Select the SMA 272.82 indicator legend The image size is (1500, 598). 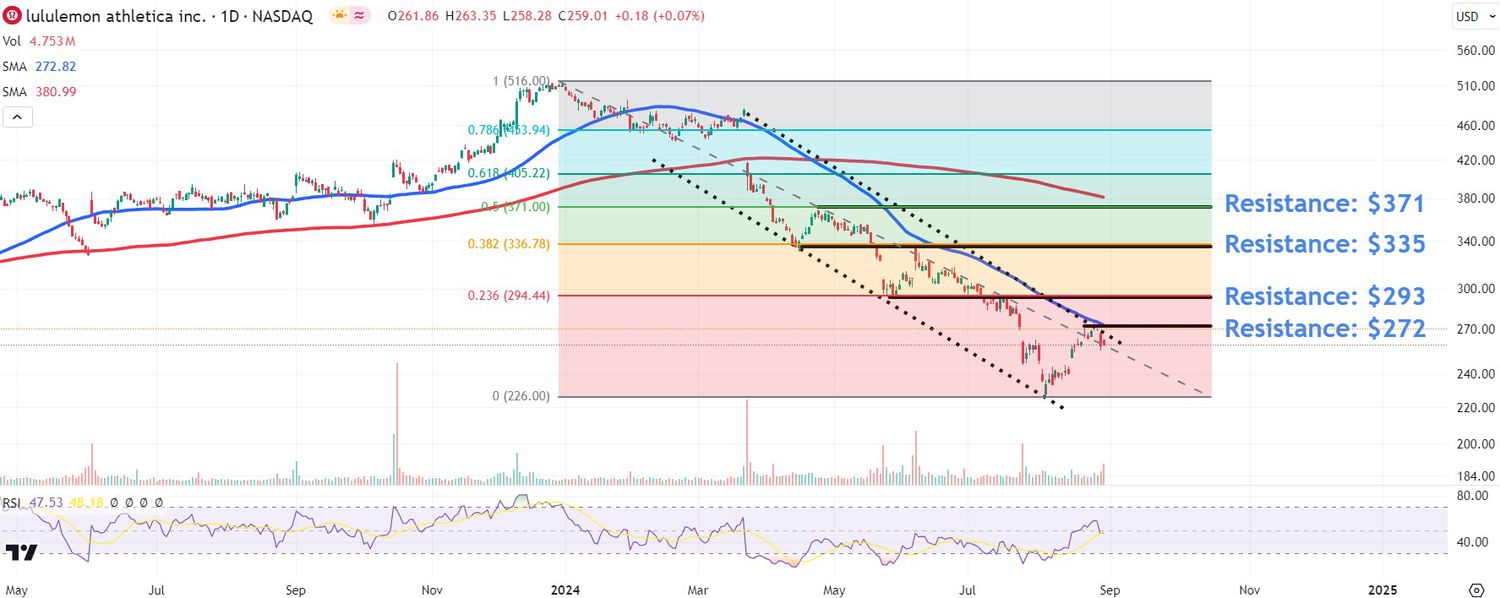coord(40,66)
